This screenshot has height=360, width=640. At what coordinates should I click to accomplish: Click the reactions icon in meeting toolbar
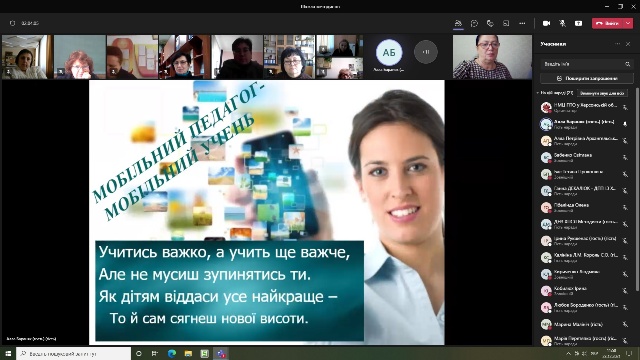(490, 24)
